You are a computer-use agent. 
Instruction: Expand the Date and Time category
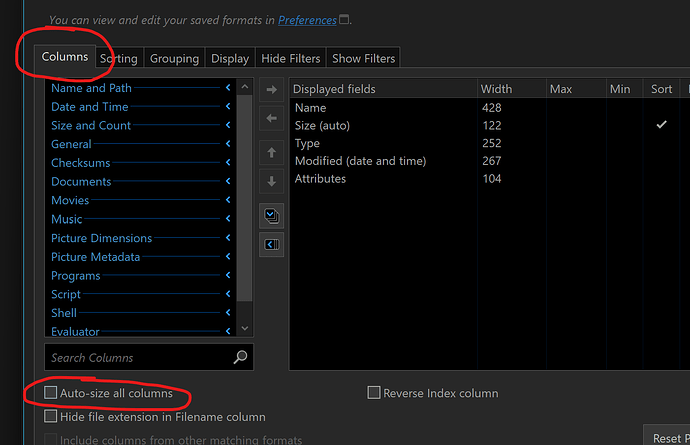[x=140, y=107]
